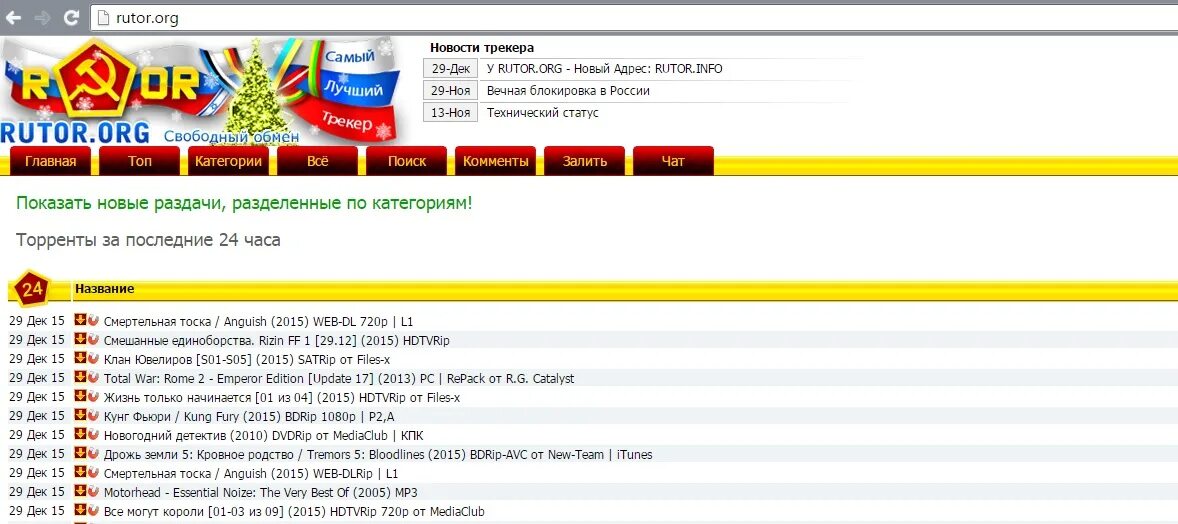The image size is (1178, 524).
Task: Open Смертельная тоска WEB-DLRip torrent page
Action: point(251,473)
